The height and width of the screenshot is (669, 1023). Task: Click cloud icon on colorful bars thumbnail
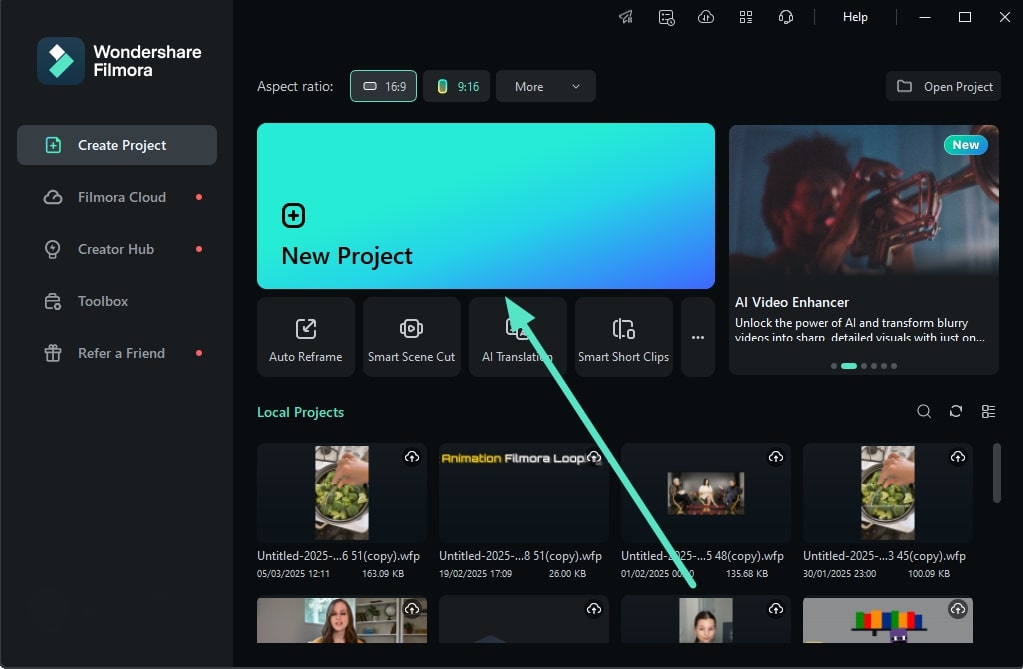click(x=958, y=609)
